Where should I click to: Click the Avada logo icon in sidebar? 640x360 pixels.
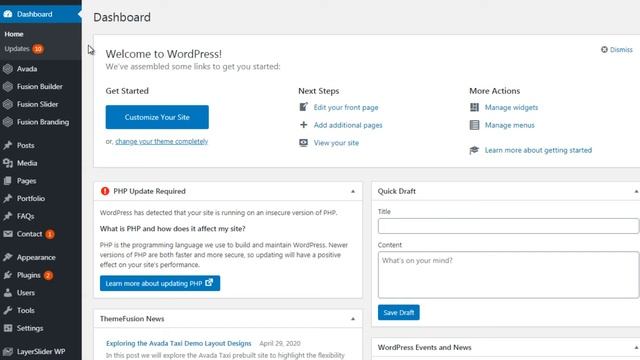point(8,69)
